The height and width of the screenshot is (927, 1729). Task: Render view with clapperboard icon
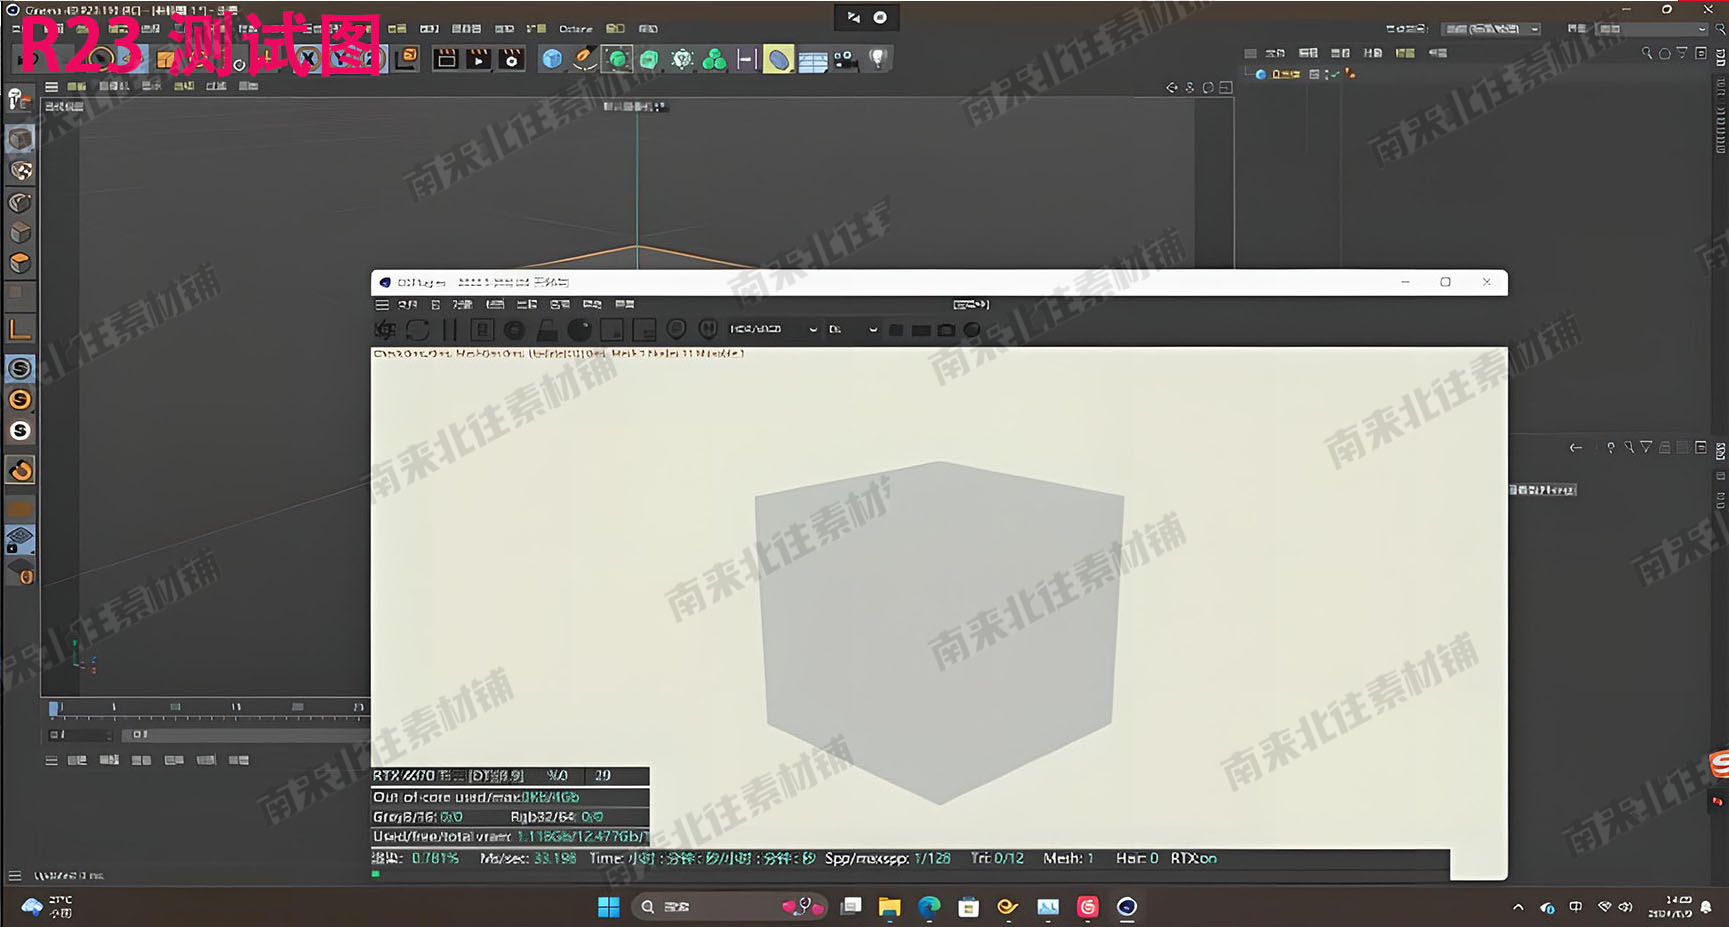tap(446, 59)
